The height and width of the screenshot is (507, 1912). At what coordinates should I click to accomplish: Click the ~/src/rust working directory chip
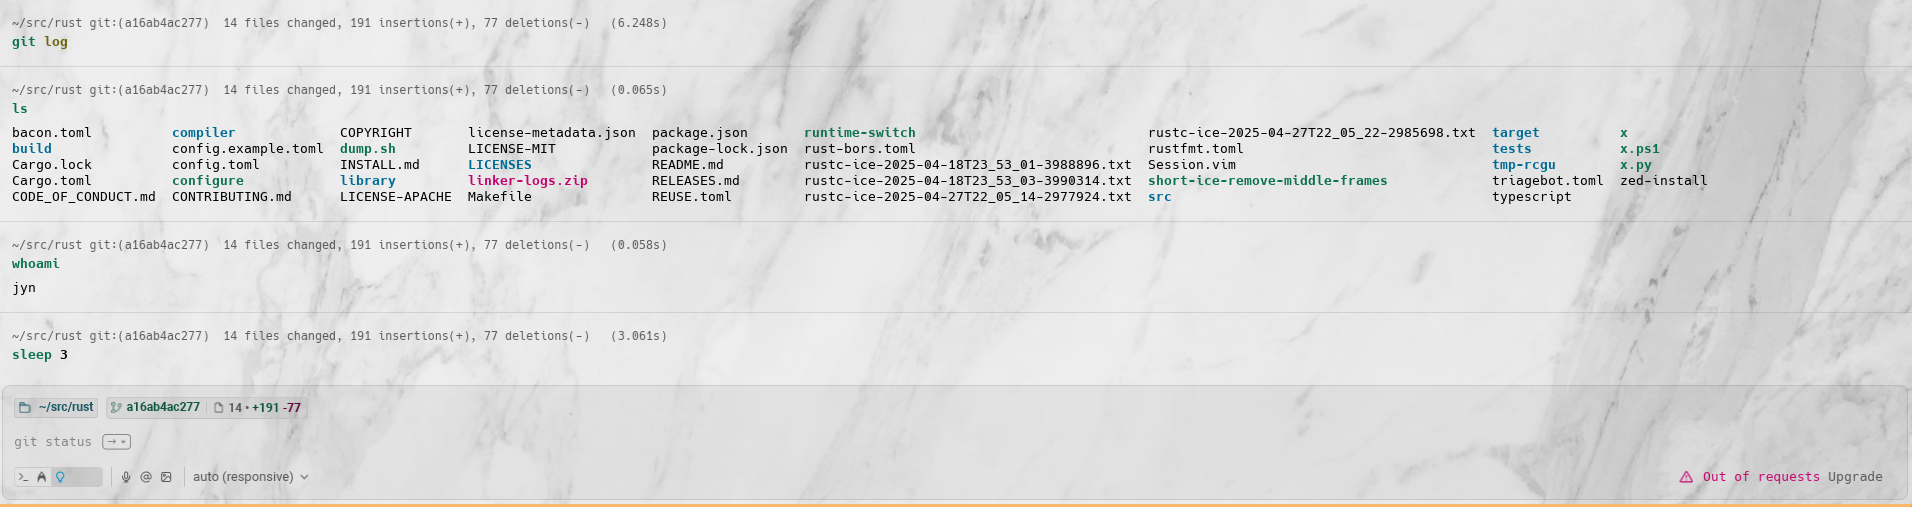(65, 408)
